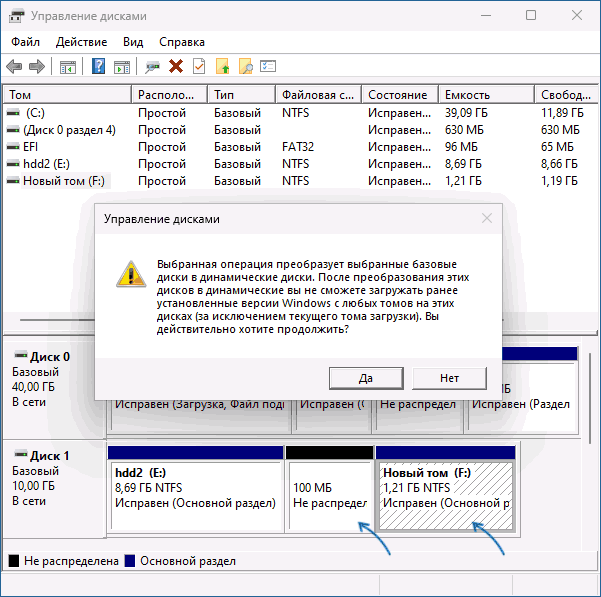
Task: Confirm conversion with the Да button
Action: (366, 378)
